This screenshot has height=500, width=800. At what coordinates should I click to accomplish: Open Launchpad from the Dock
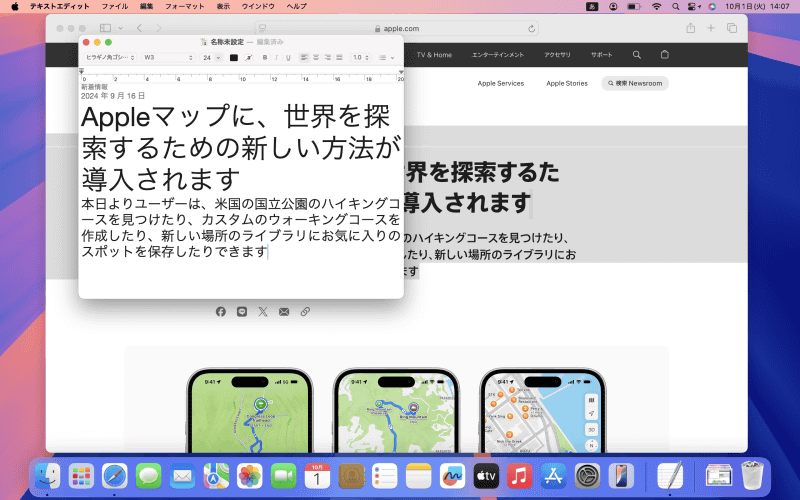pos(81,477)
